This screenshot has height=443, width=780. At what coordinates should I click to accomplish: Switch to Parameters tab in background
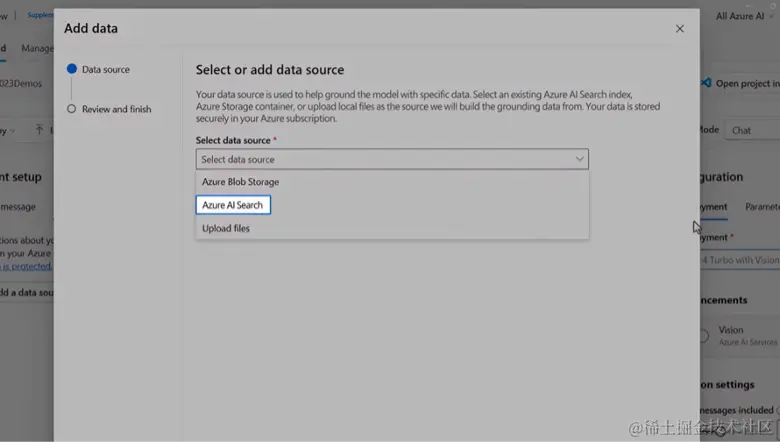pyautogui.click(x=762, y=207)
